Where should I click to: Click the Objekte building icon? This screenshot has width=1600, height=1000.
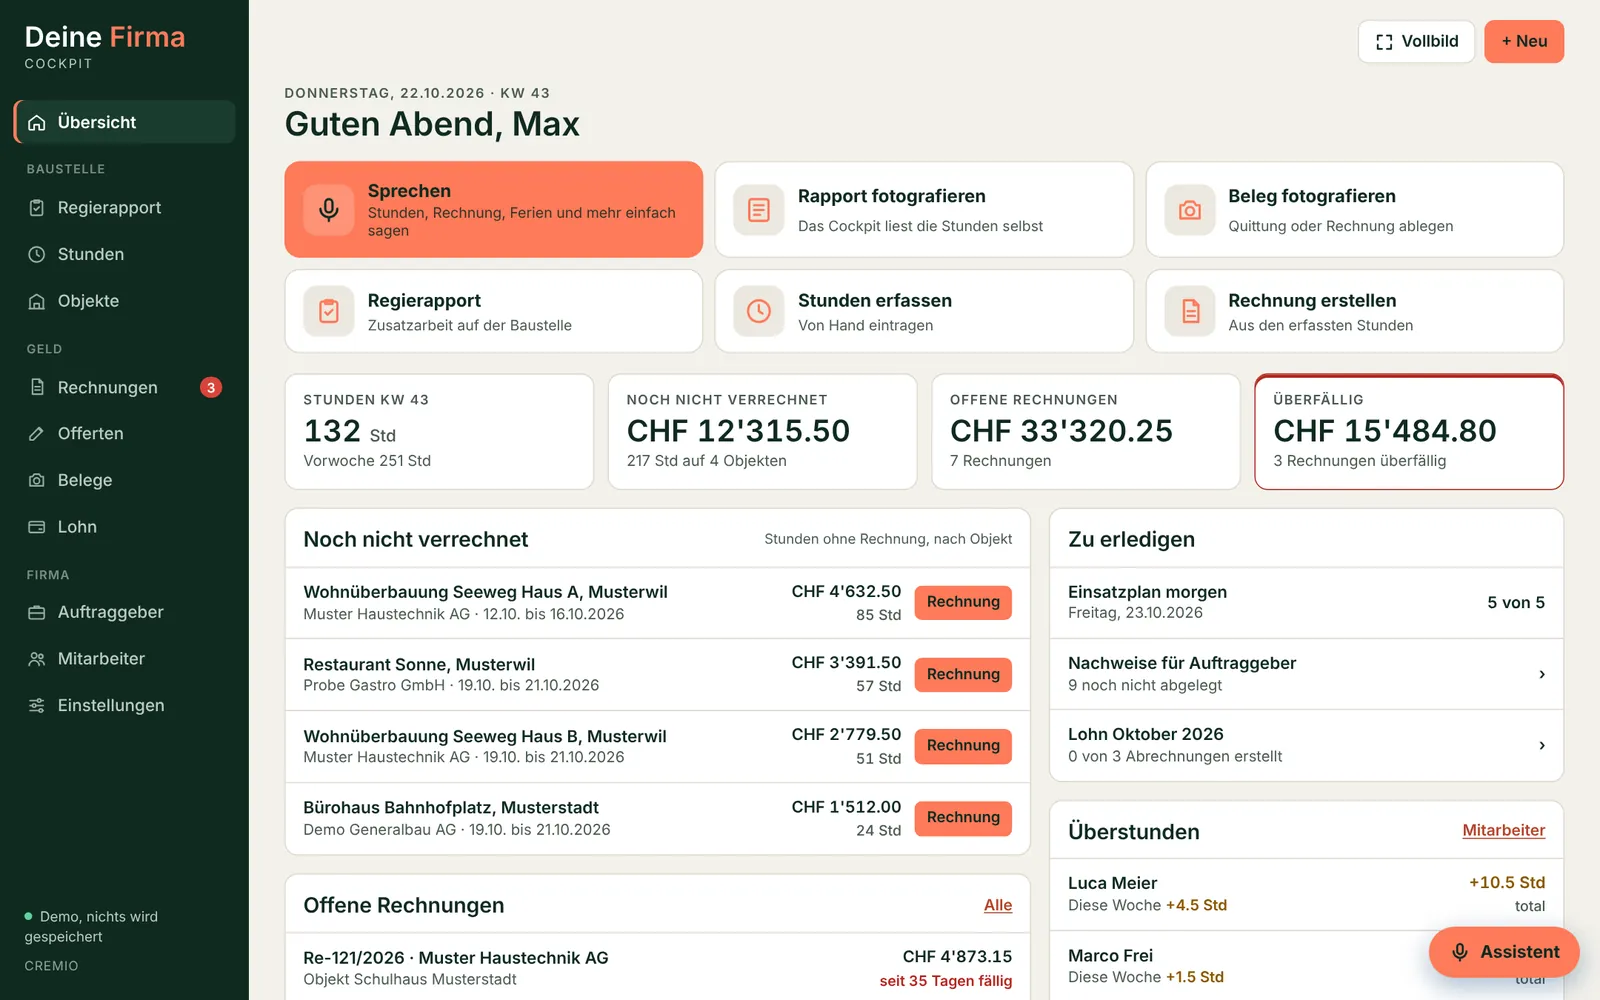pos(37,301)
